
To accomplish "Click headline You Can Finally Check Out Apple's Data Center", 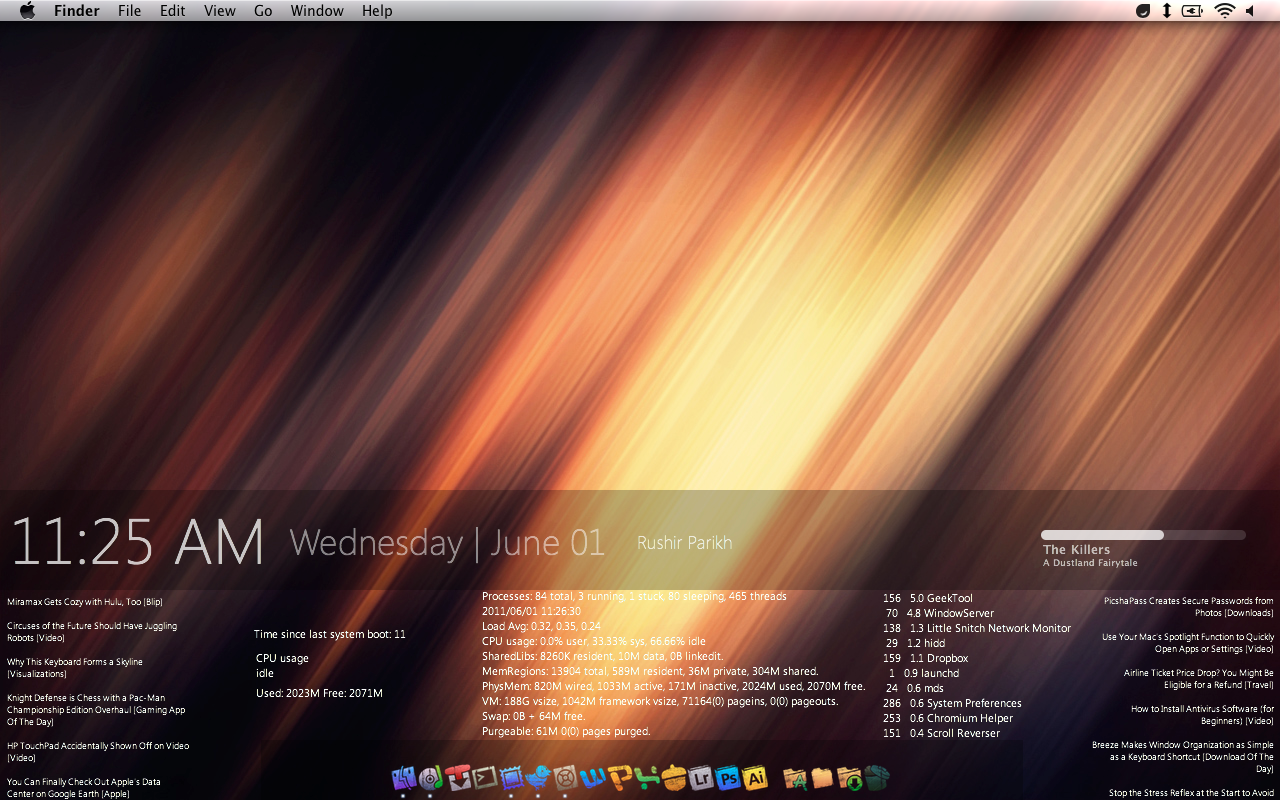I will pyautogui.click(x=84, y=788).
